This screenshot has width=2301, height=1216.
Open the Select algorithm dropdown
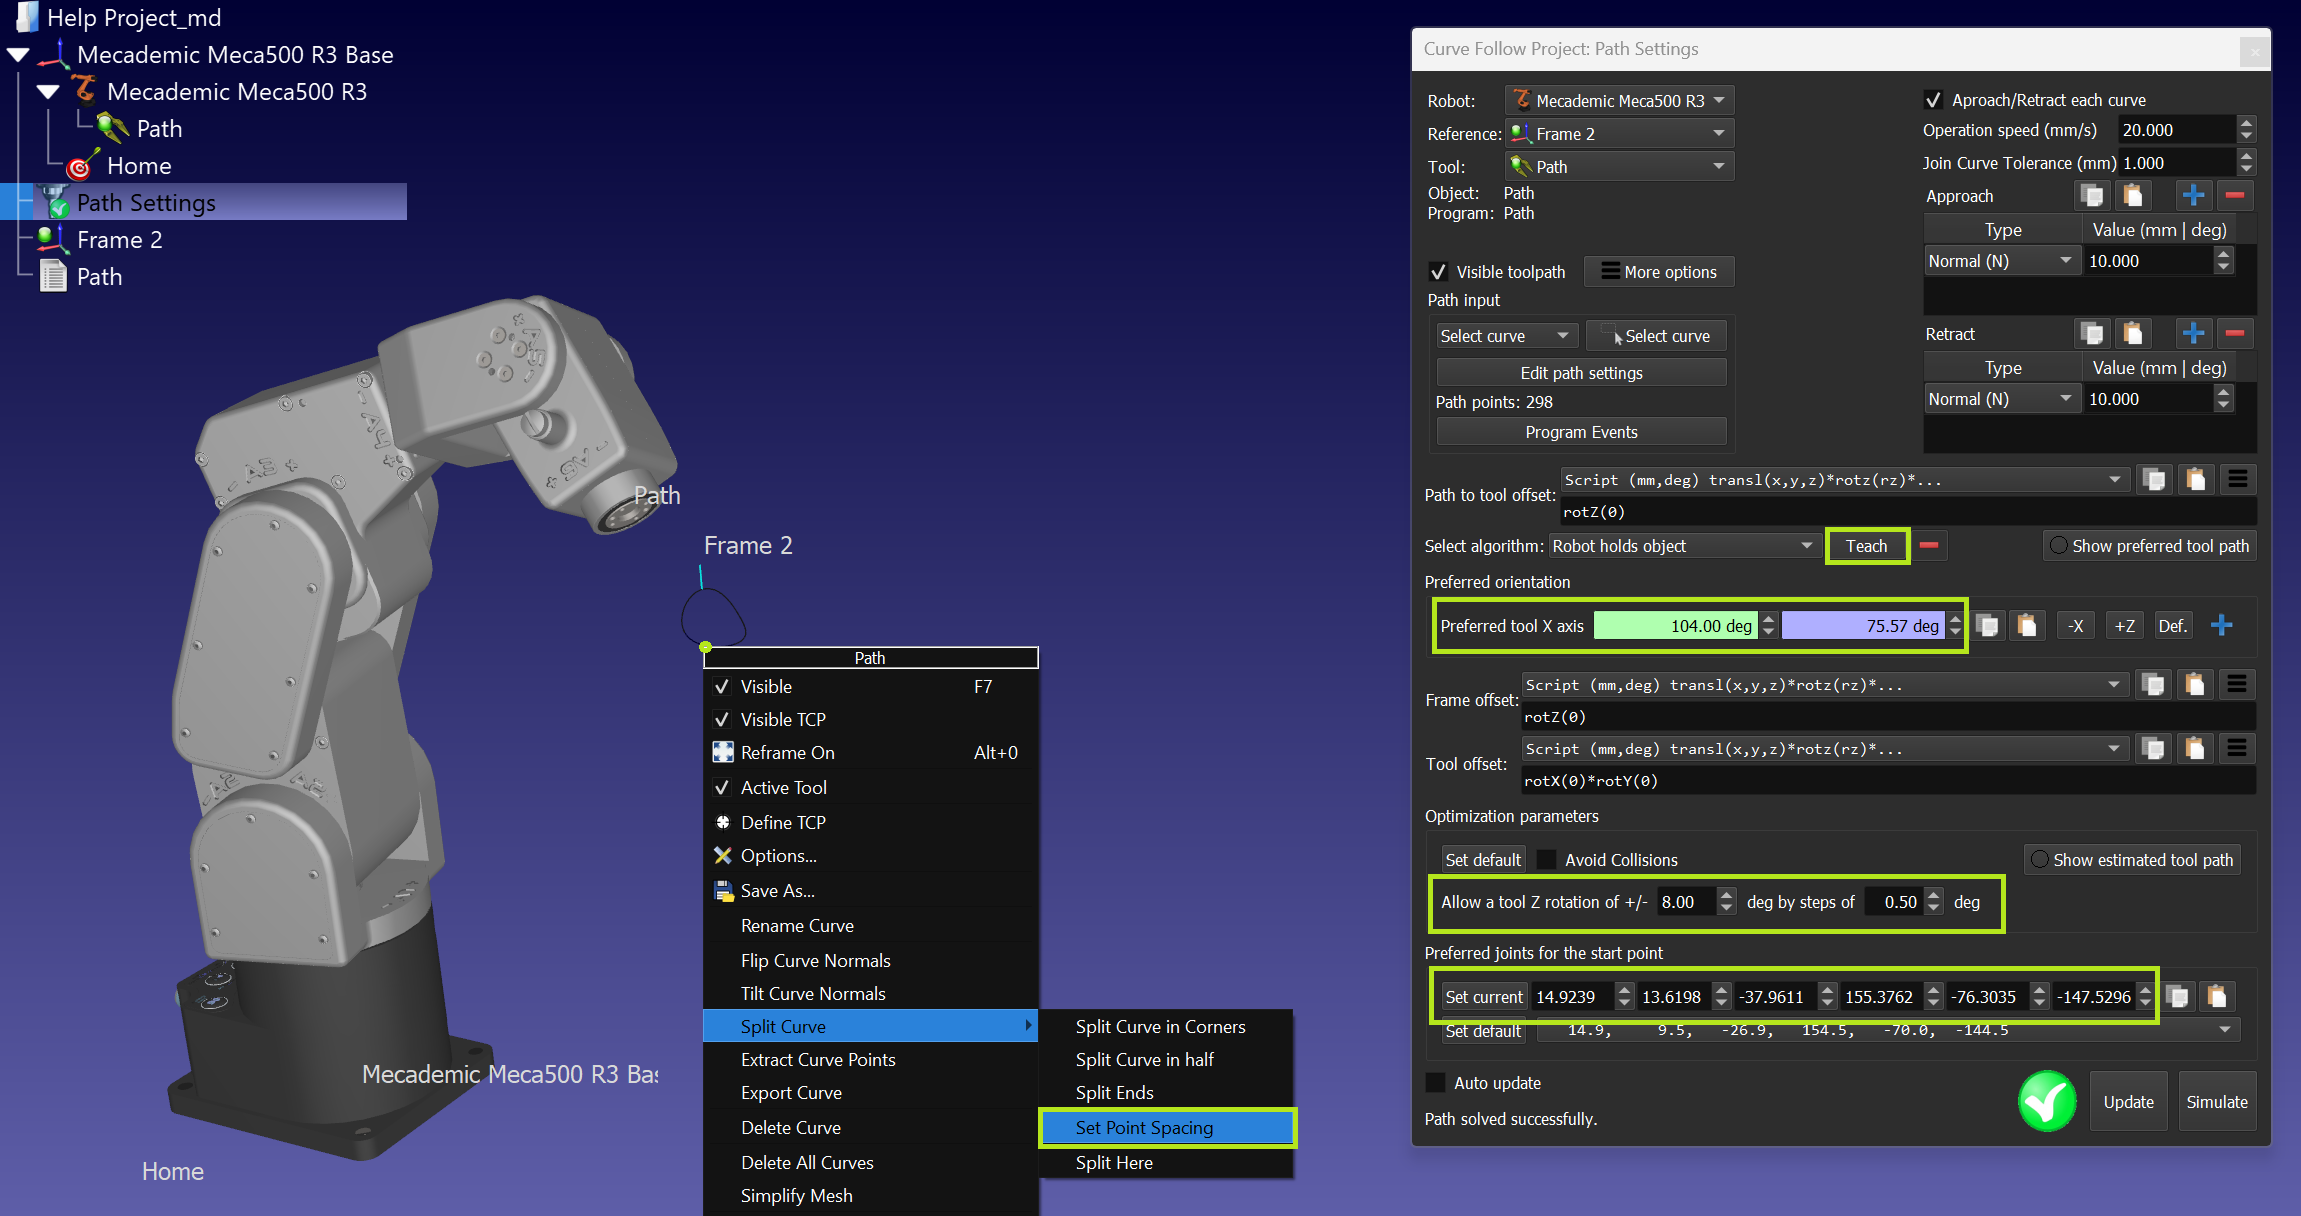coord(1682,546)
